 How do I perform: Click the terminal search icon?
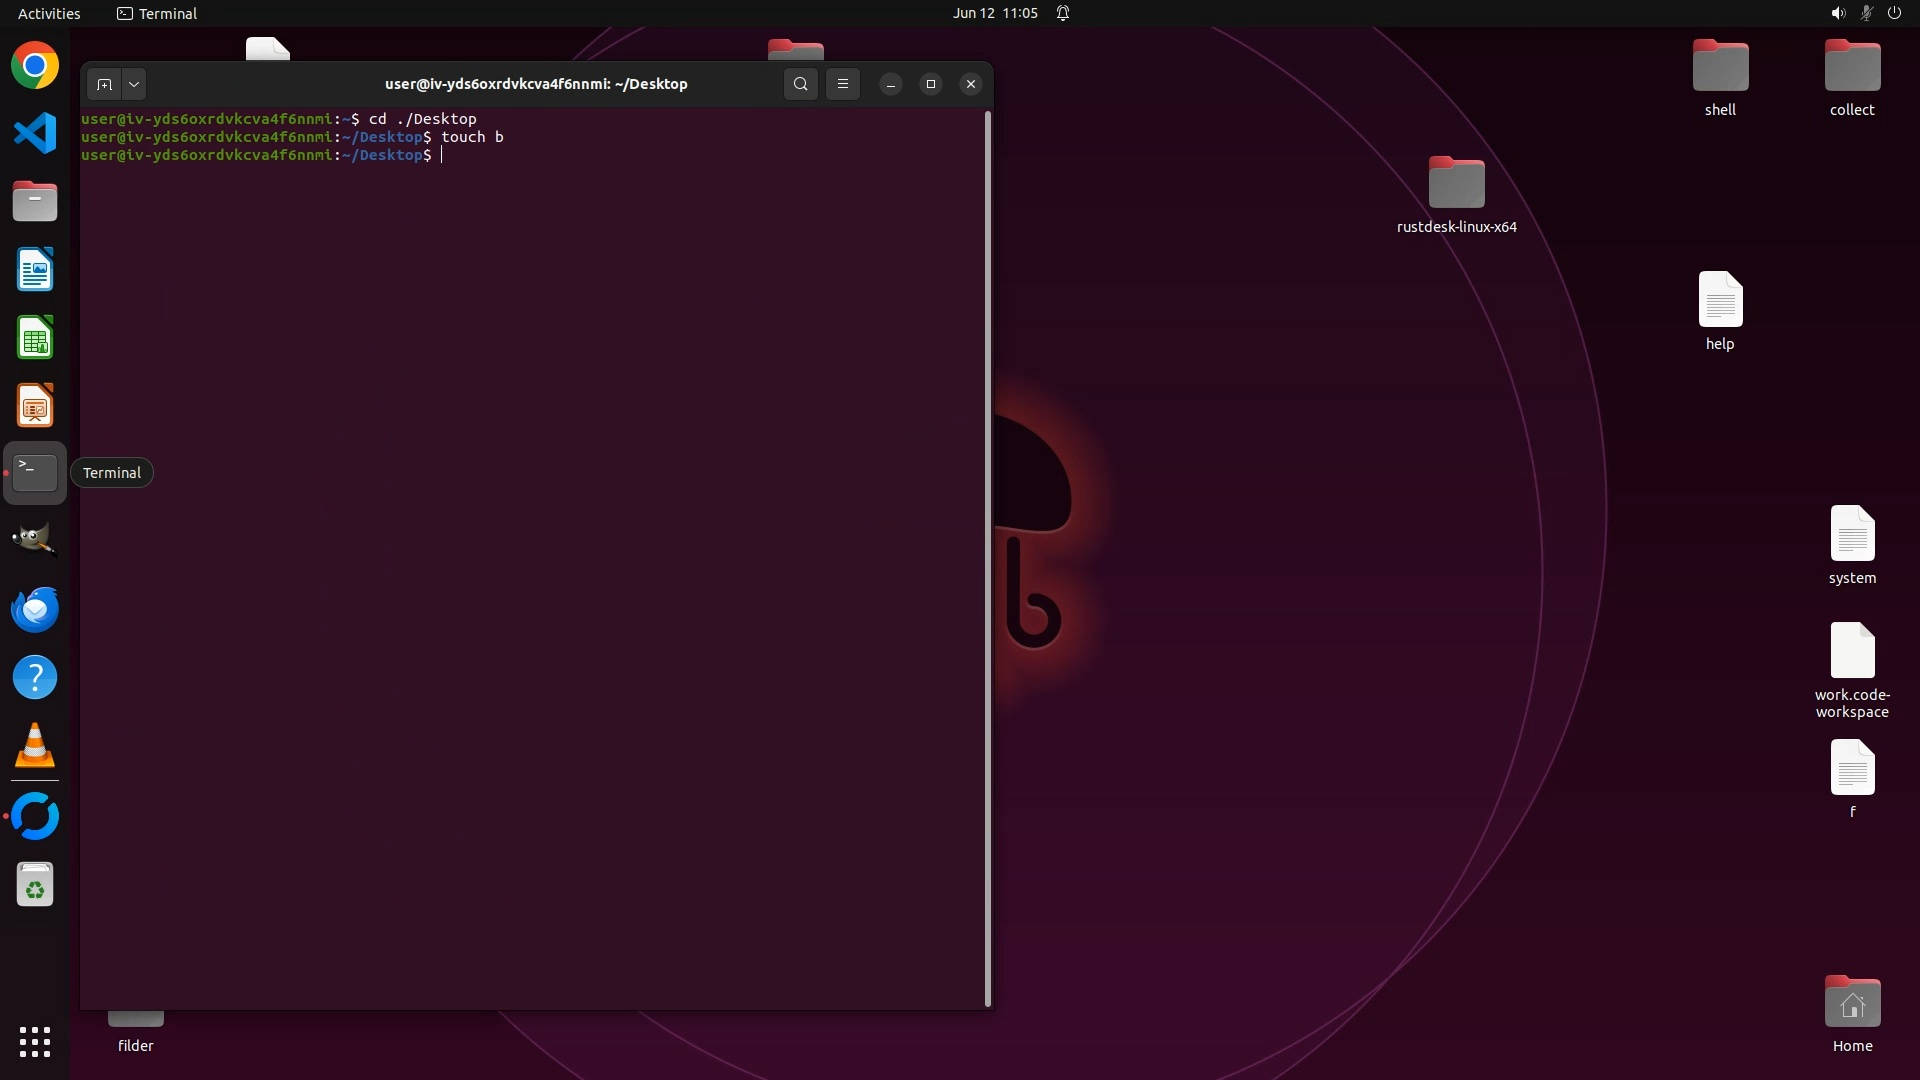coord(800,84)
